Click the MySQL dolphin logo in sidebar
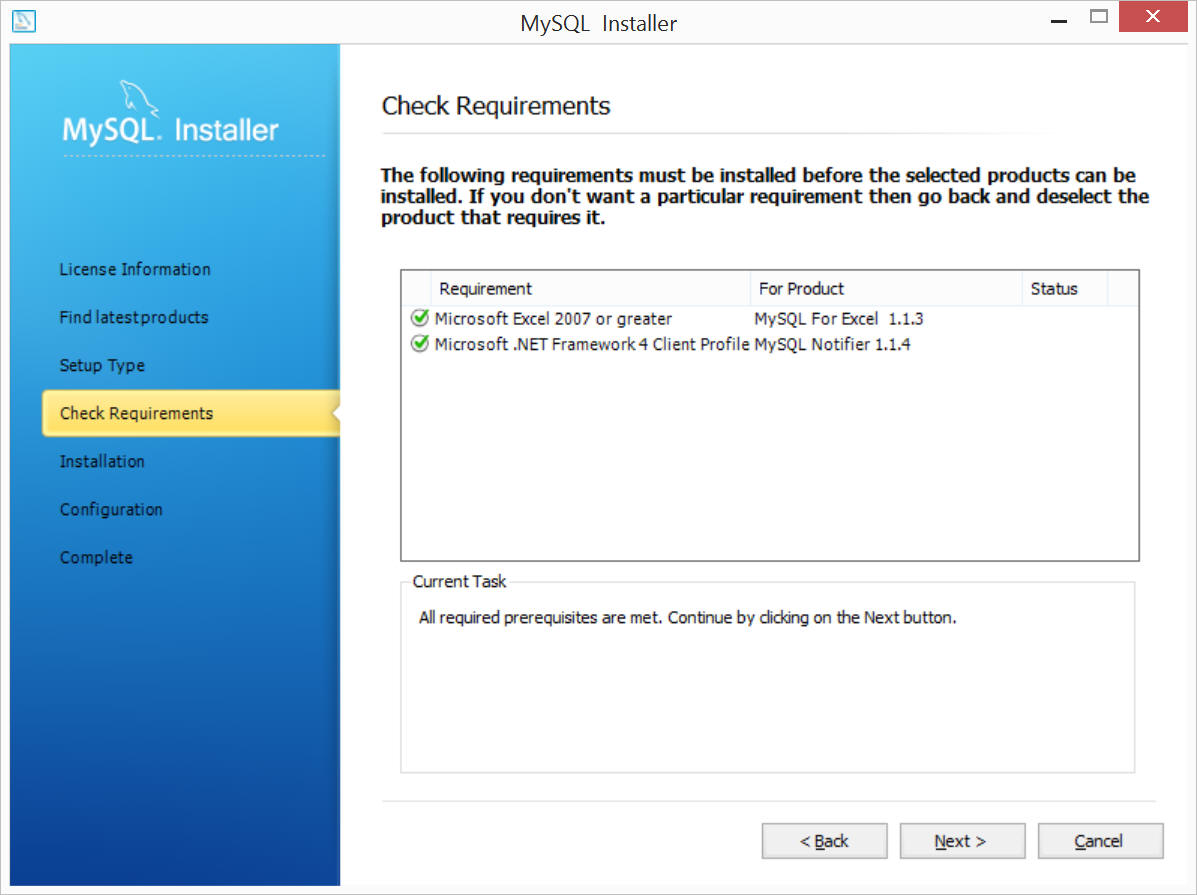 click(x=139, y=99)
